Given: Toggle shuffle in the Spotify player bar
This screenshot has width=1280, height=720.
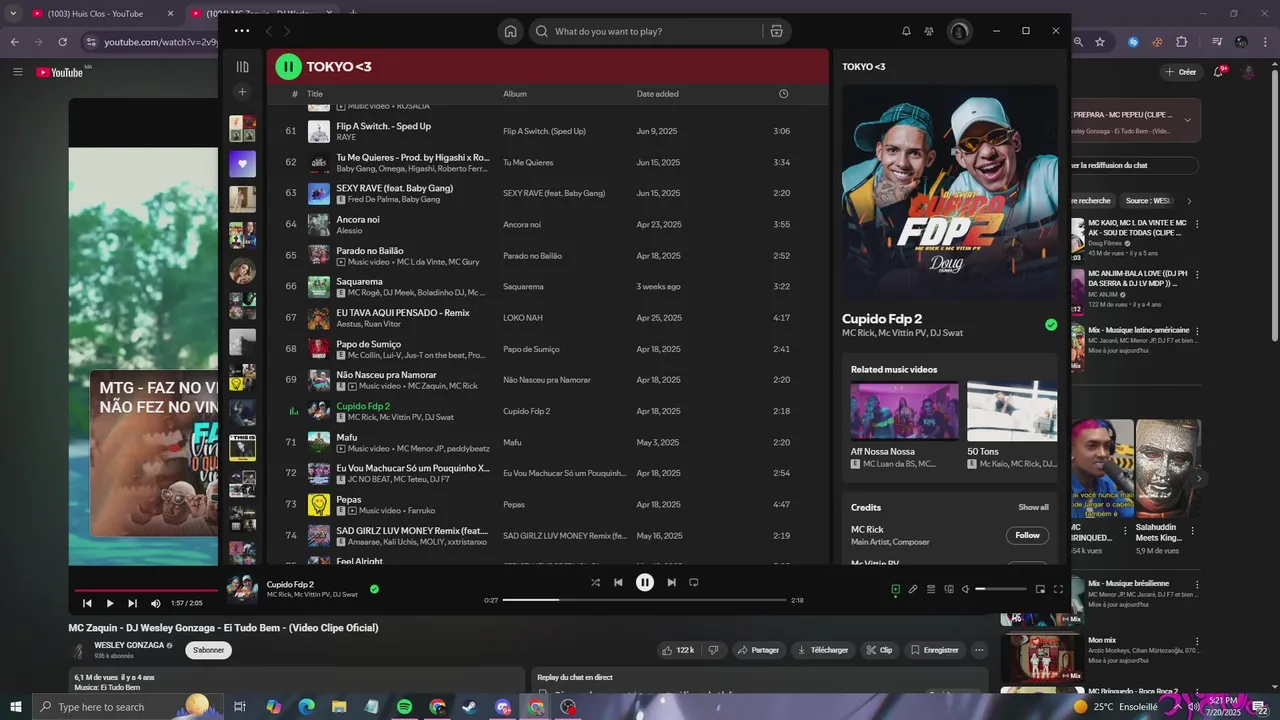Looking at the screenshot, I should (x=595, y=582).
